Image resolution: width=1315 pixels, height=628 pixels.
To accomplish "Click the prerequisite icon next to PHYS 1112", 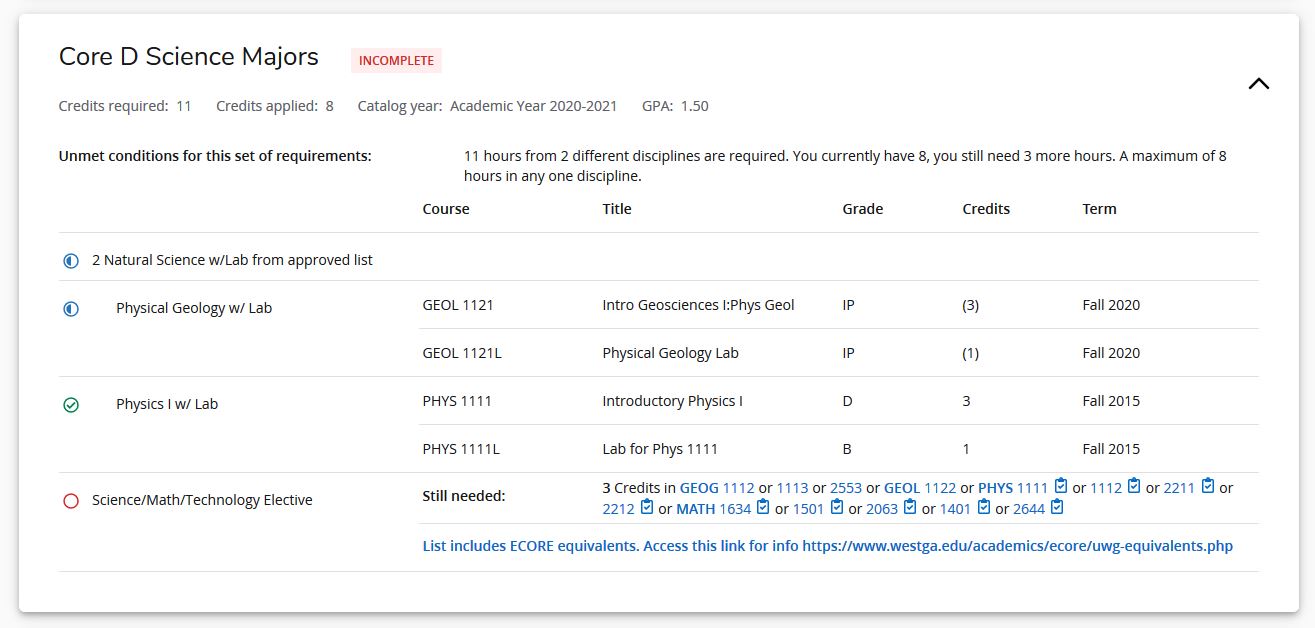I will 1134,487.
